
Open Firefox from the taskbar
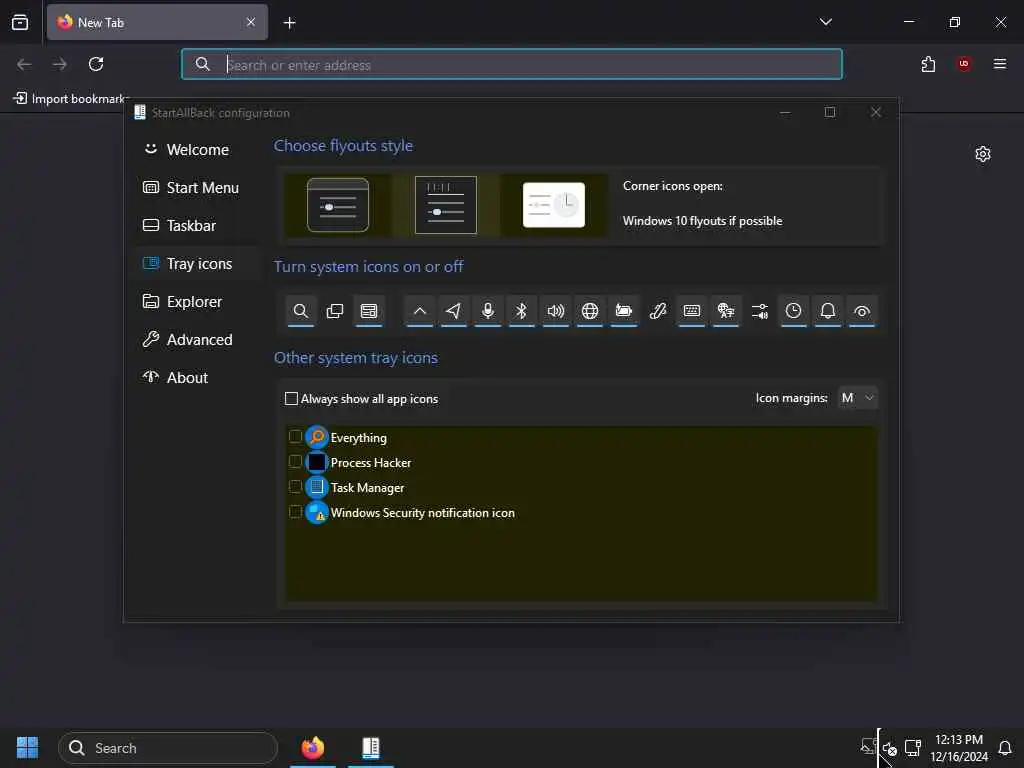313,748
